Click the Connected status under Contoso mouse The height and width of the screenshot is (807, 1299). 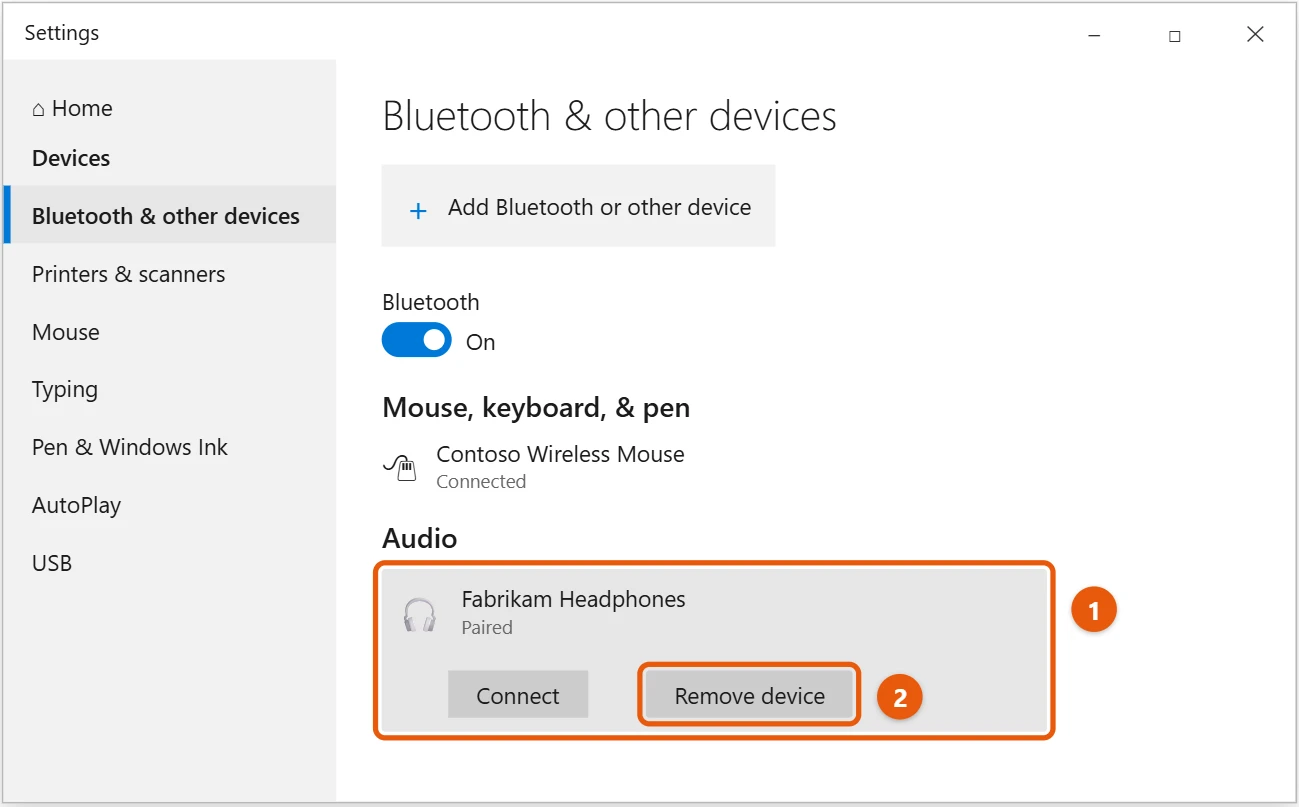pos(481,481)
